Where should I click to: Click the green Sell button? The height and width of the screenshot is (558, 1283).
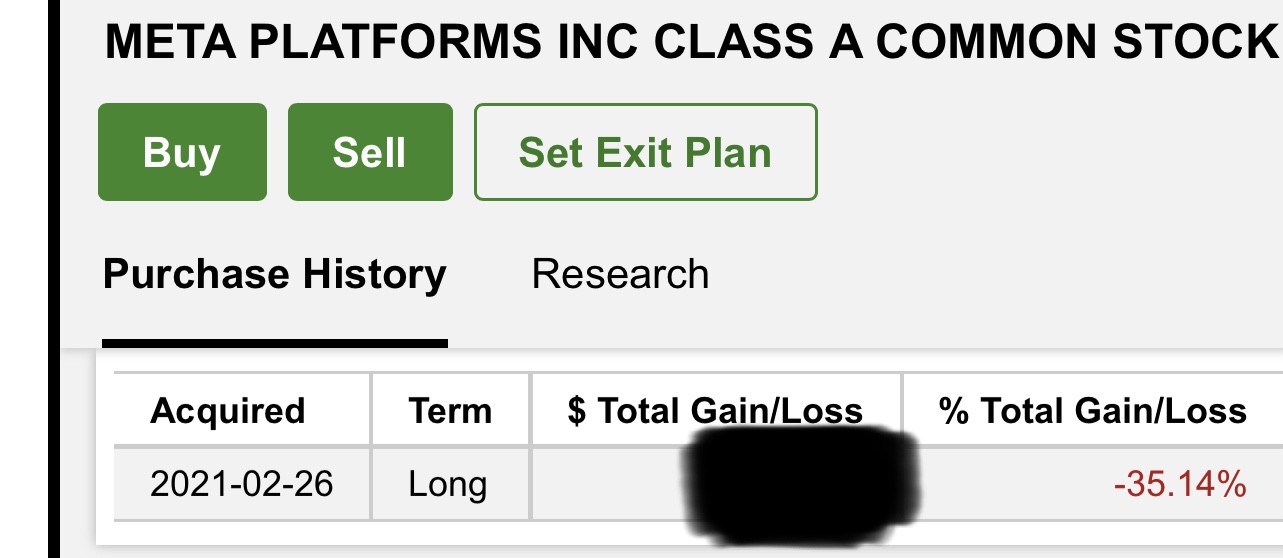[x=370, y=152]
